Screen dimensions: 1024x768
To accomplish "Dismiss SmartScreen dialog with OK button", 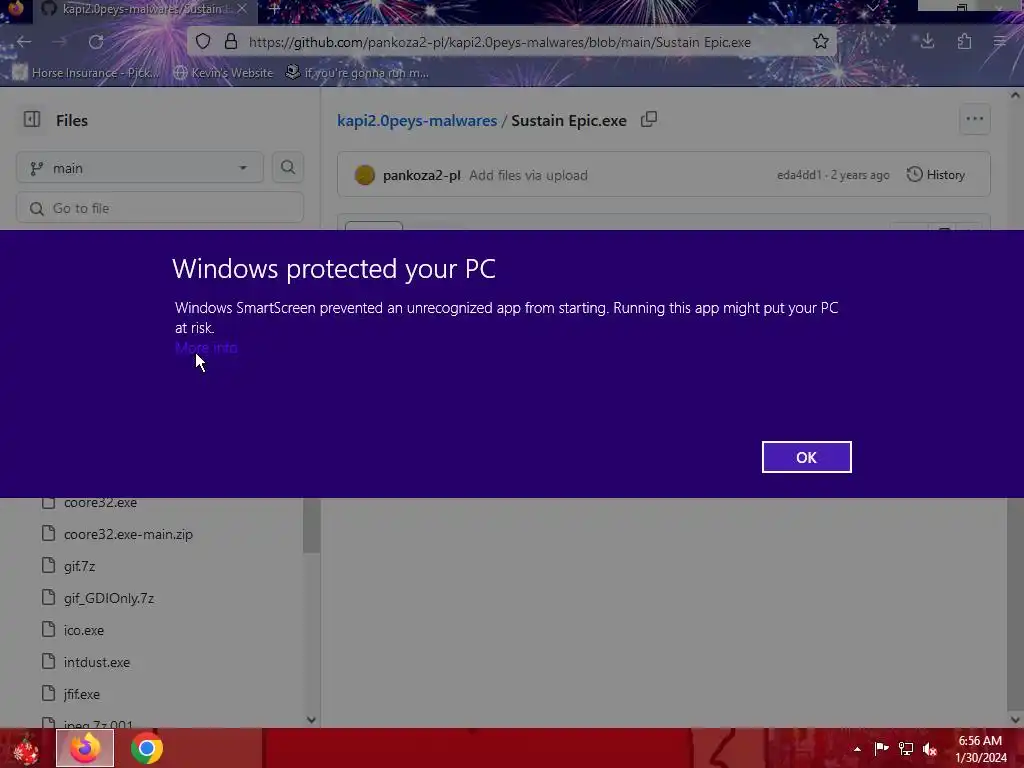I will point(807,457).
